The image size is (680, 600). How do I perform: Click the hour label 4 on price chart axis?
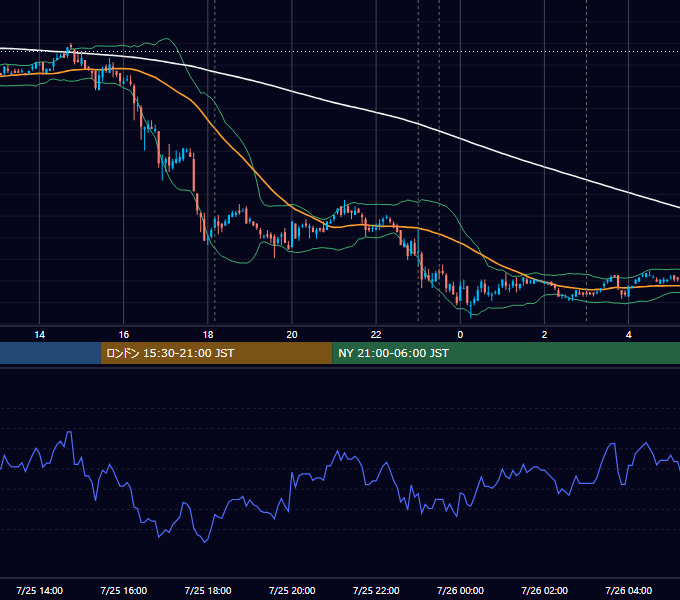click(x=628, y=335)
